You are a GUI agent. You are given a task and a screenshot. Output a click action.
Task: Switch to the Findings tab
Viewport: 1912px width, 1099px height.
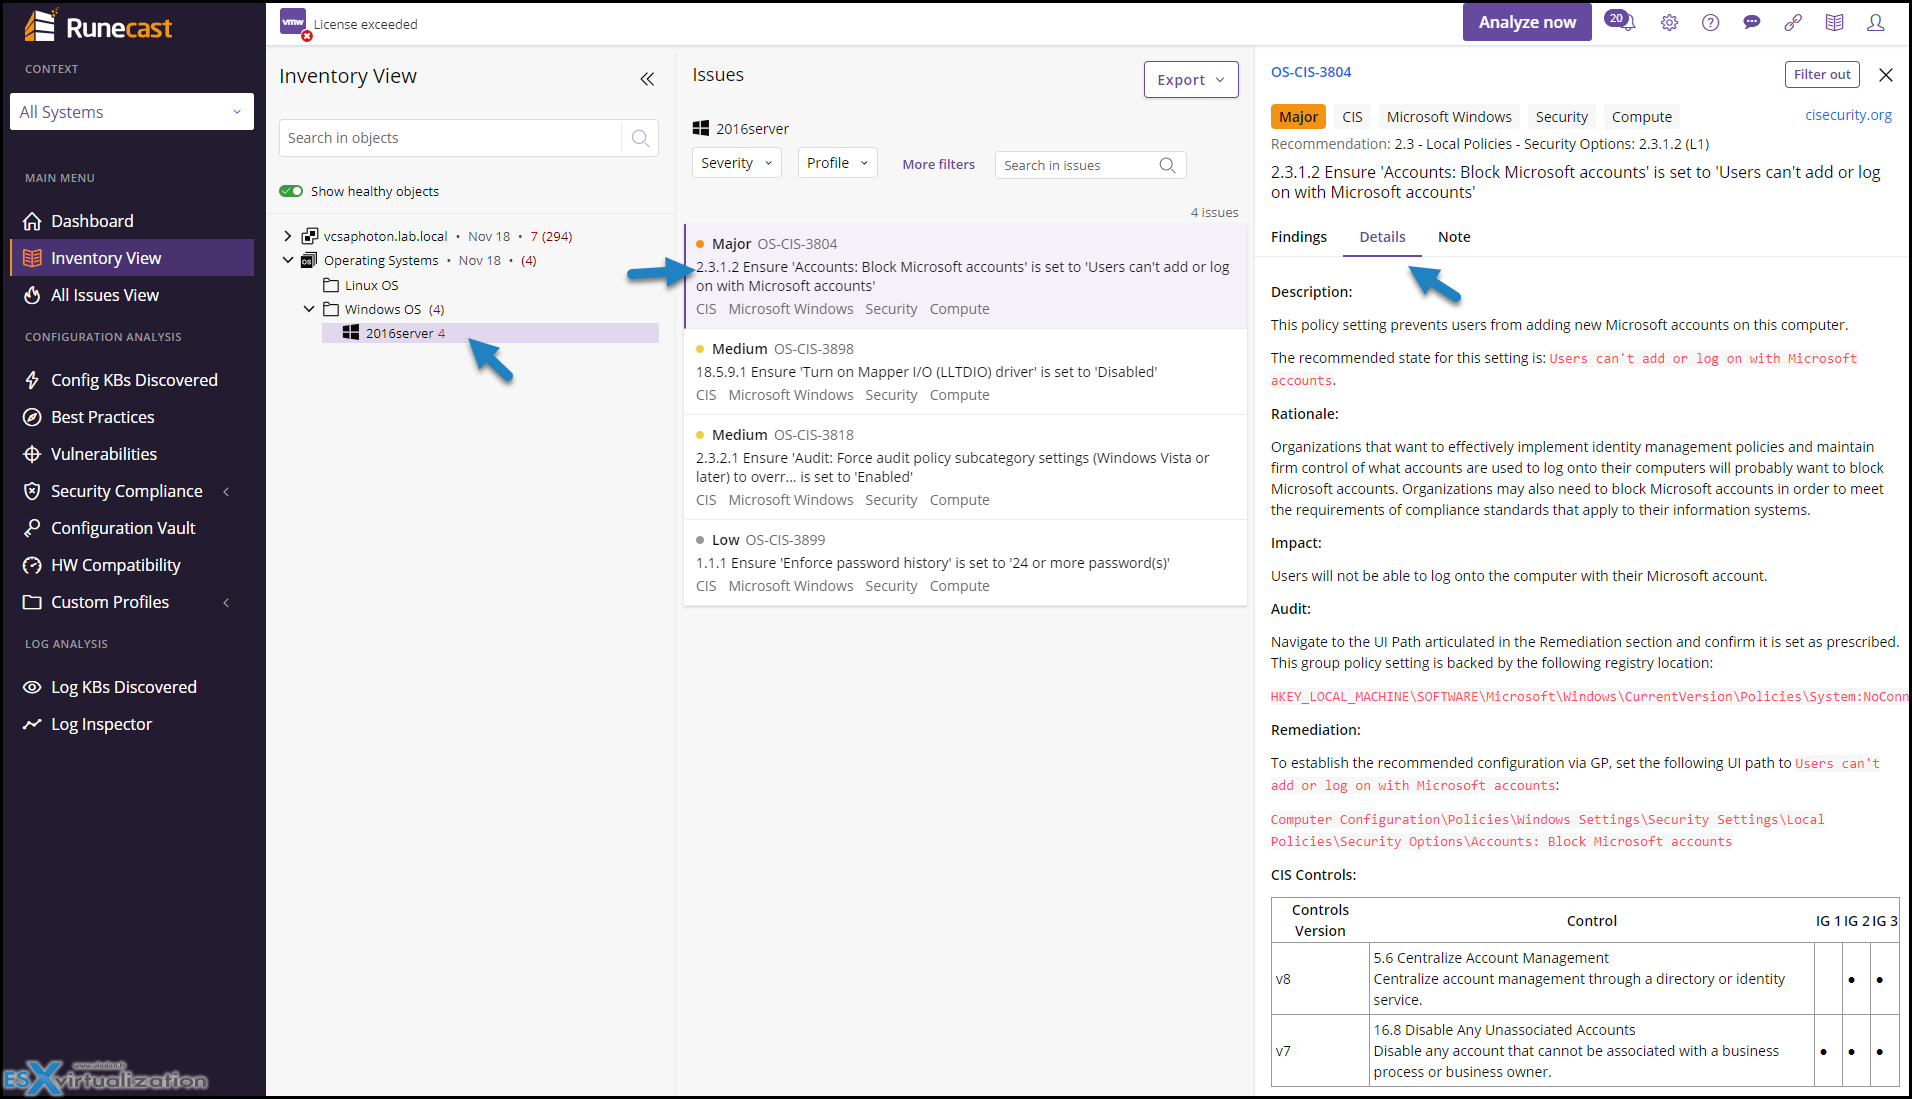1299,237
